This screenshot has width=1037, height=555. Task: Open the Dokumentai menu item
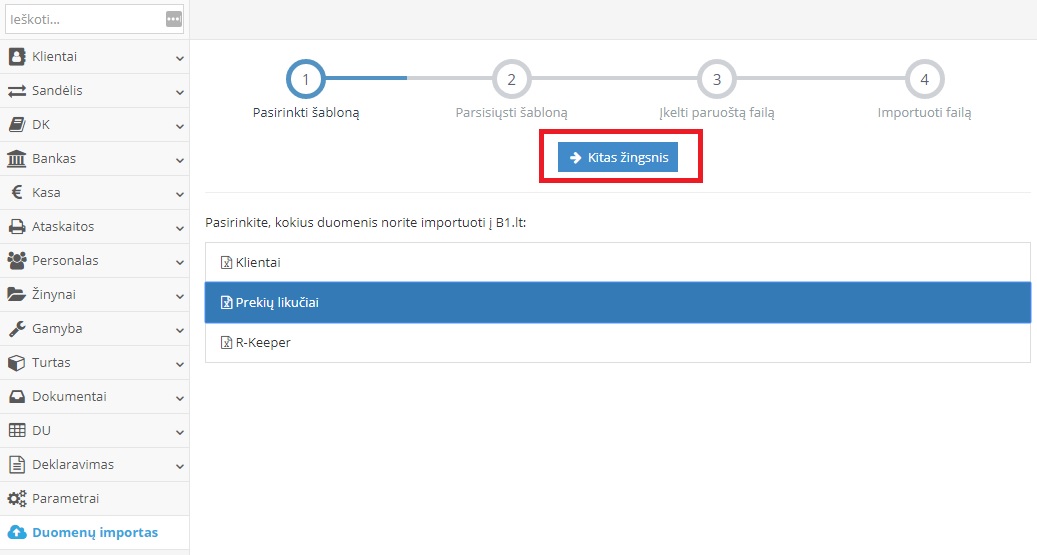69,397
